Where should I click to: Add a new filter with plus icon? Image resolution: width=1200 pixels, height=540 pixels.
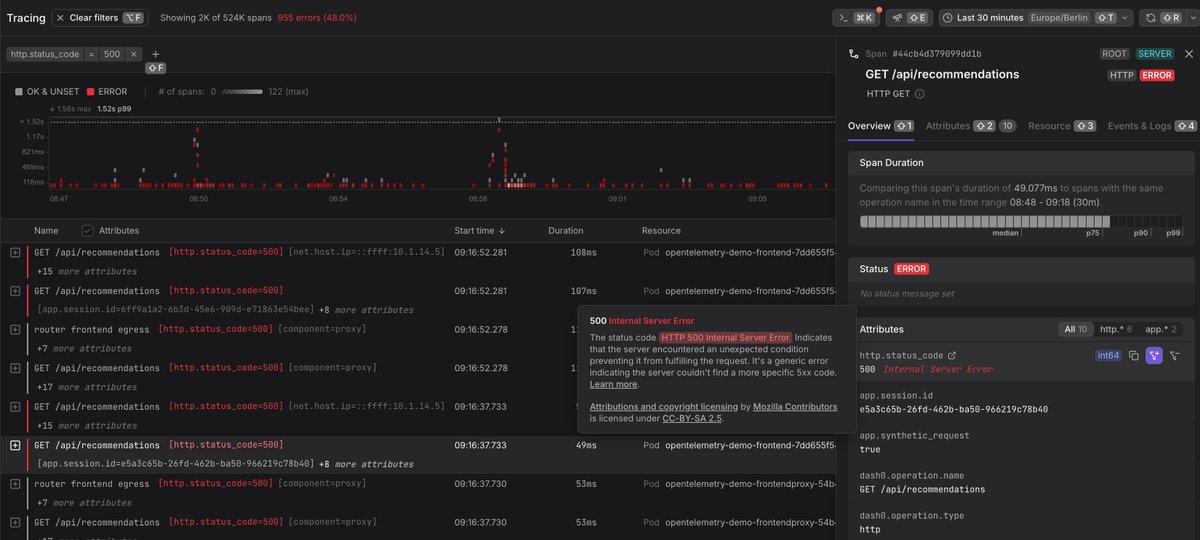pos(155,54)
